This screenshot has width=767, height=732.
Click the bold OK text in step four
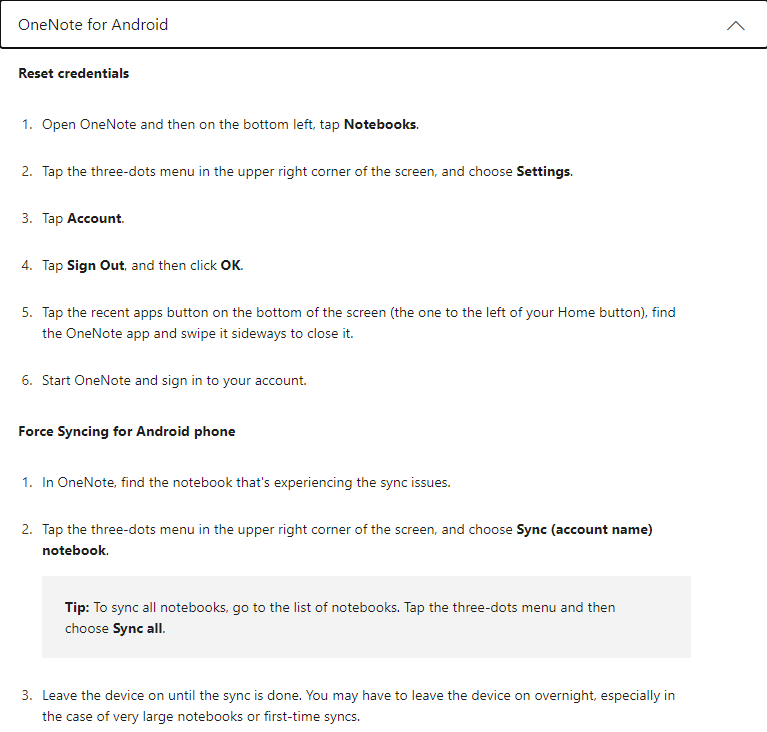pyautogui.click(x=230, y=265)
